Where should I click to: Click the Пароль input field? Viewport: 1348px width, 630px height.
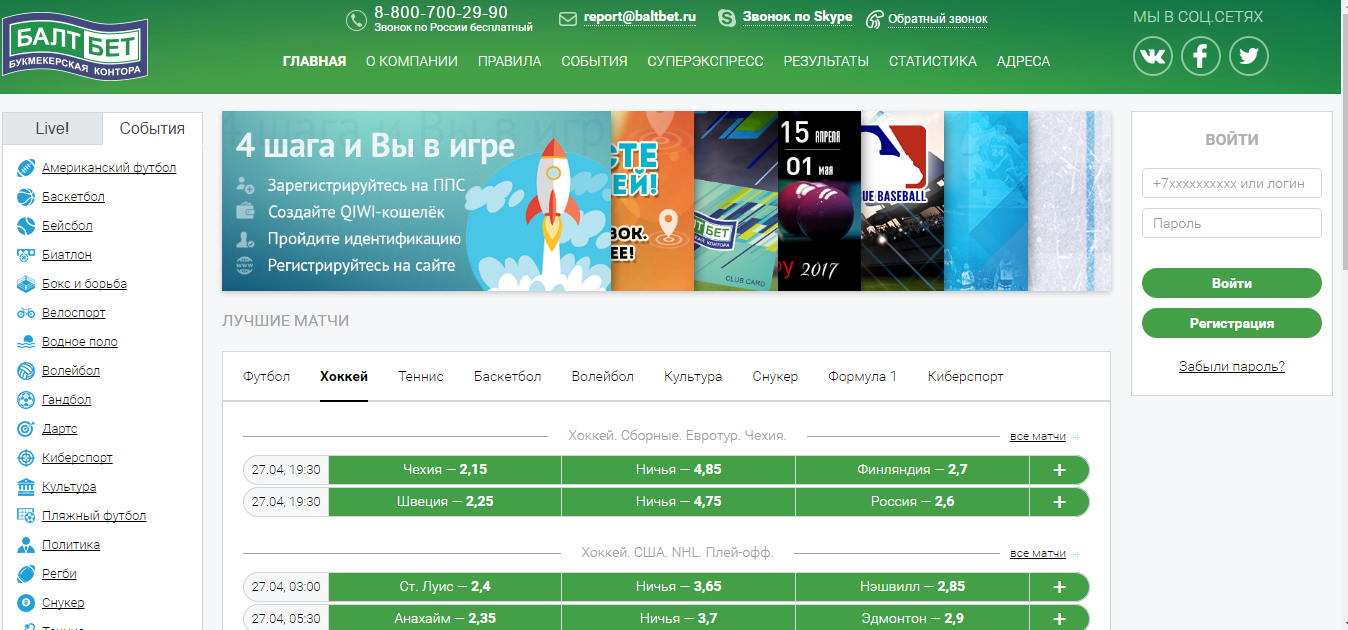[1231, 223]
